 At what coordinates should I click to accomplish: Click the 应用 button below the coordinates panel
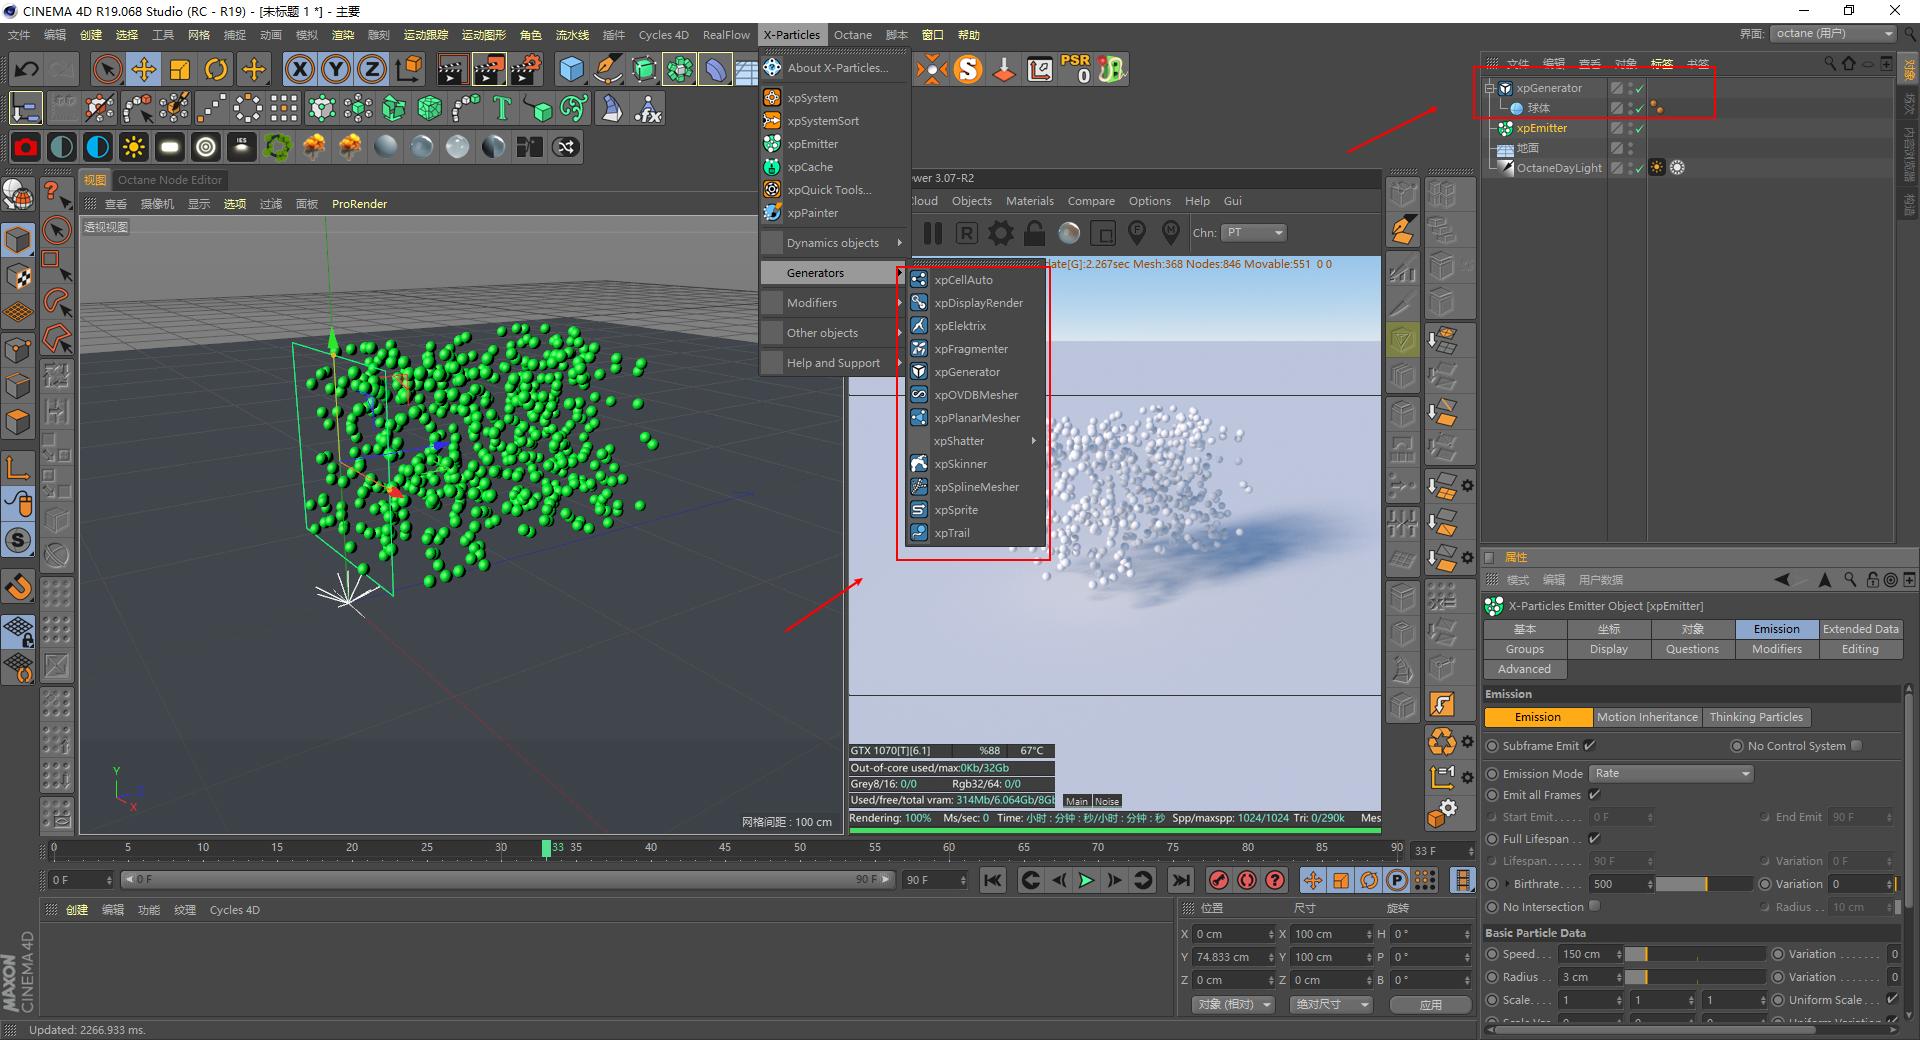1431,1005
